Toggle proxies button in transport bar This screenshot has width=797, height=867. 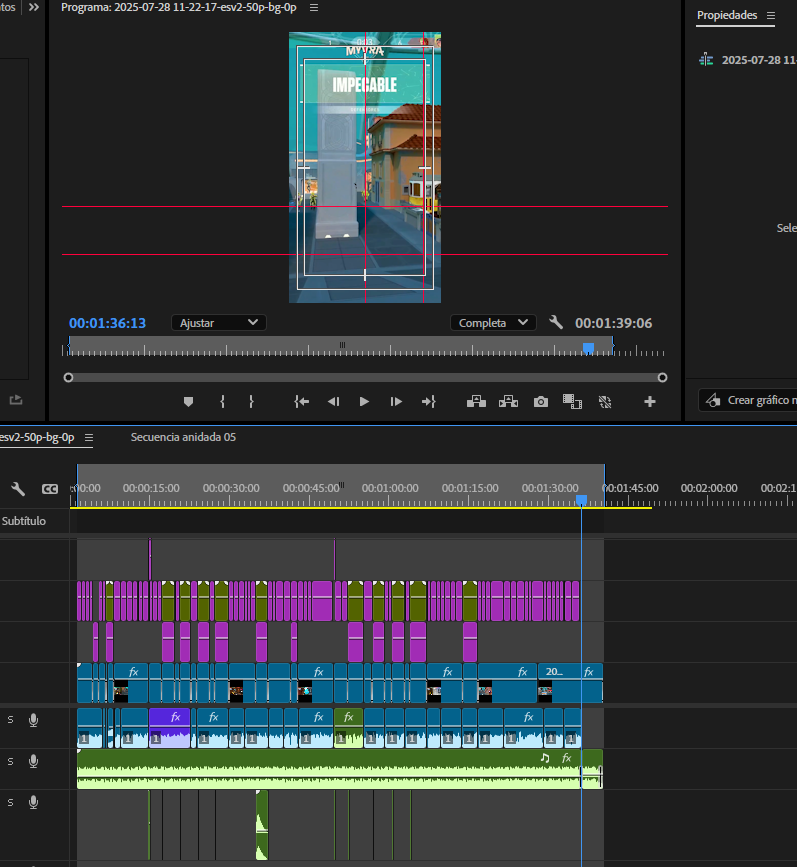coord(605,402)
